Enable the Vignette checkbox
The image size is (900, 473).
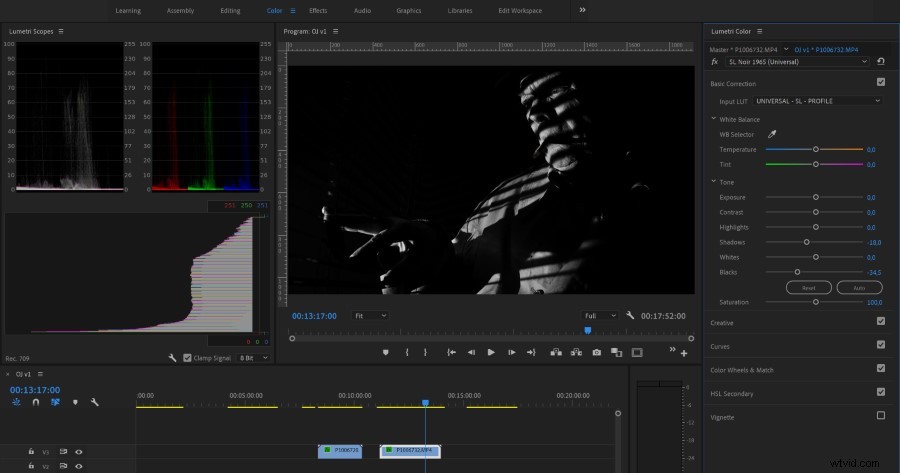[881, 415]
